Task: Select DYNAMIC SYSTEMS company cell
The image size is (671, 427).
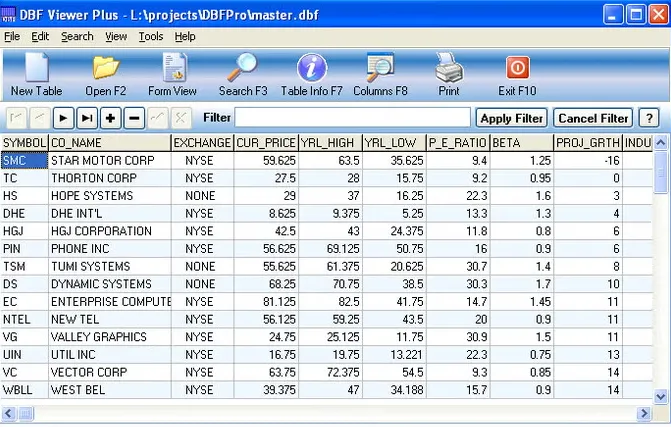Action: point(110,284)
